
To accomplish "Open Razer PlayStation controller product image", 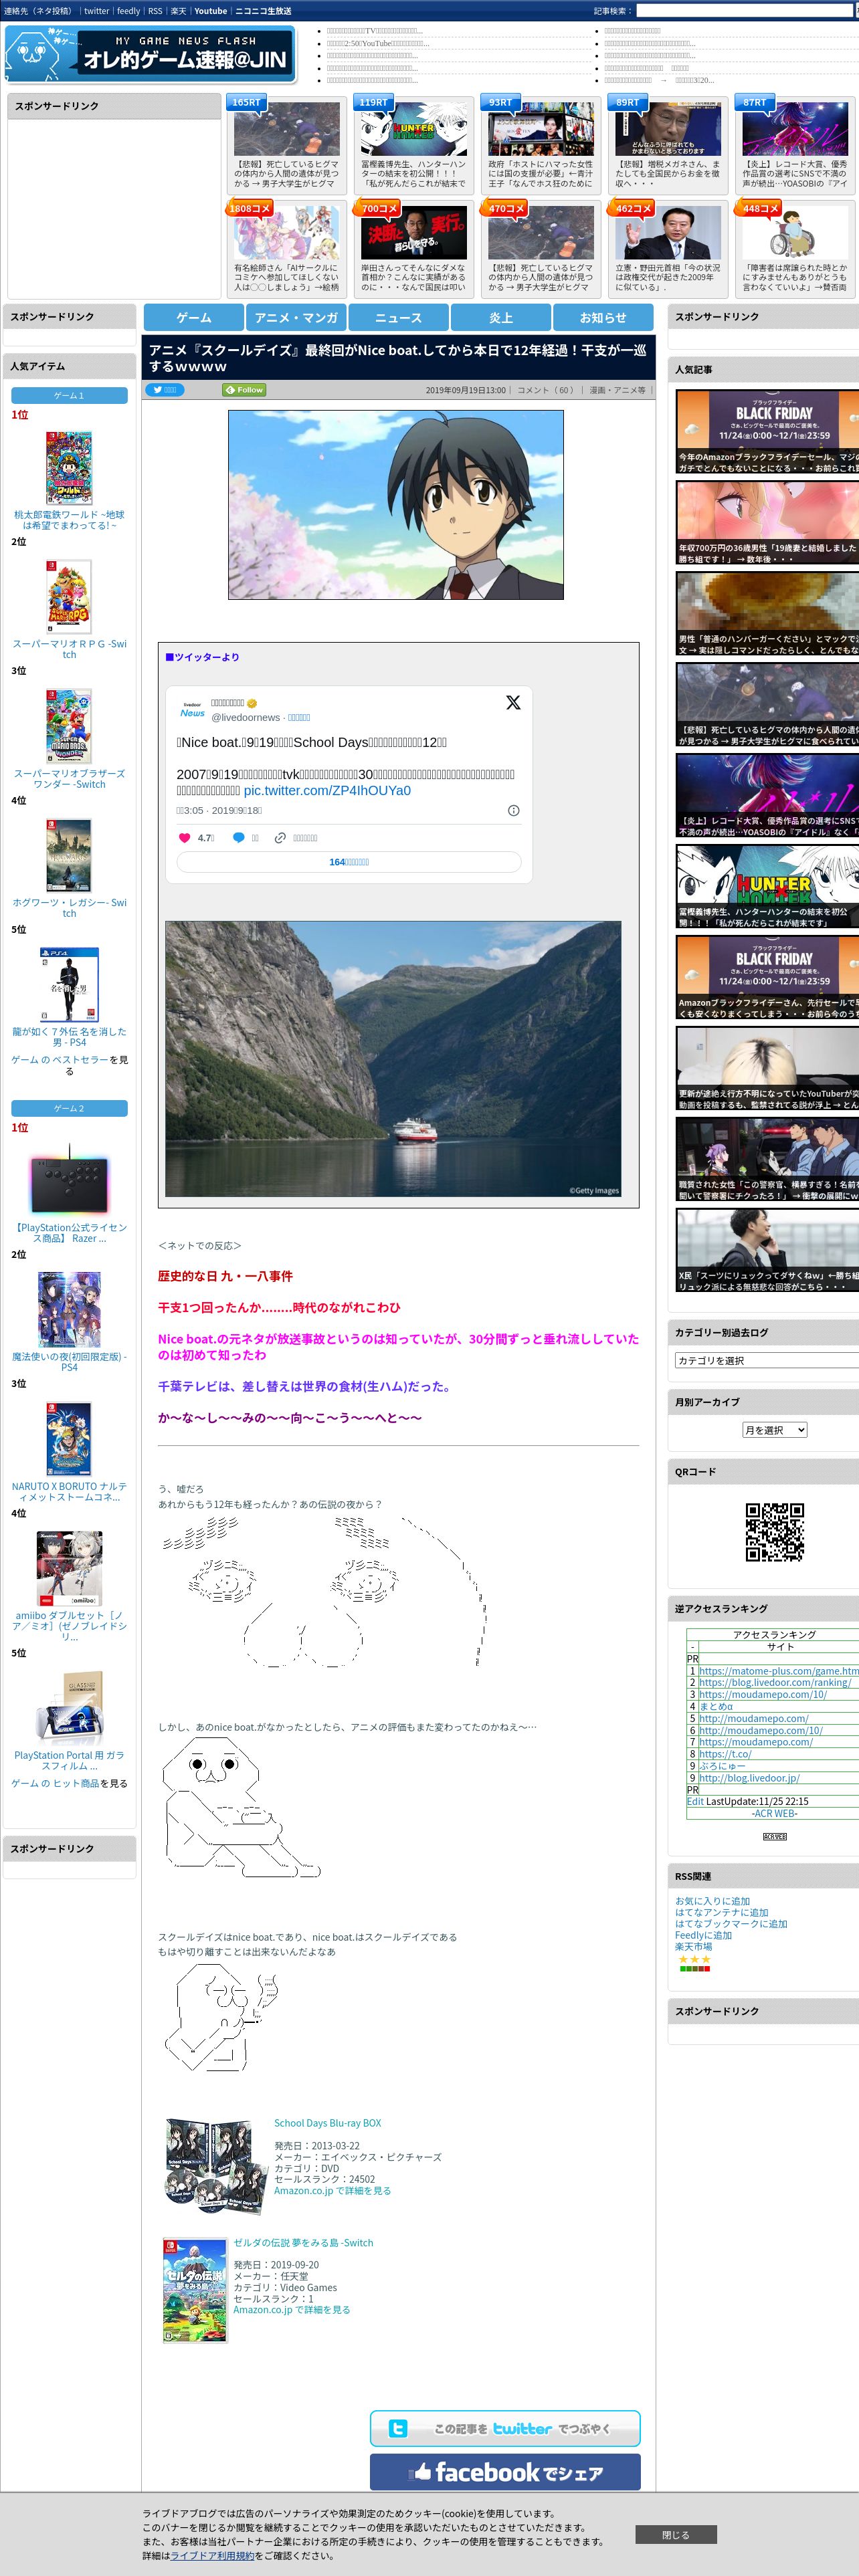I will point(69,1180).
